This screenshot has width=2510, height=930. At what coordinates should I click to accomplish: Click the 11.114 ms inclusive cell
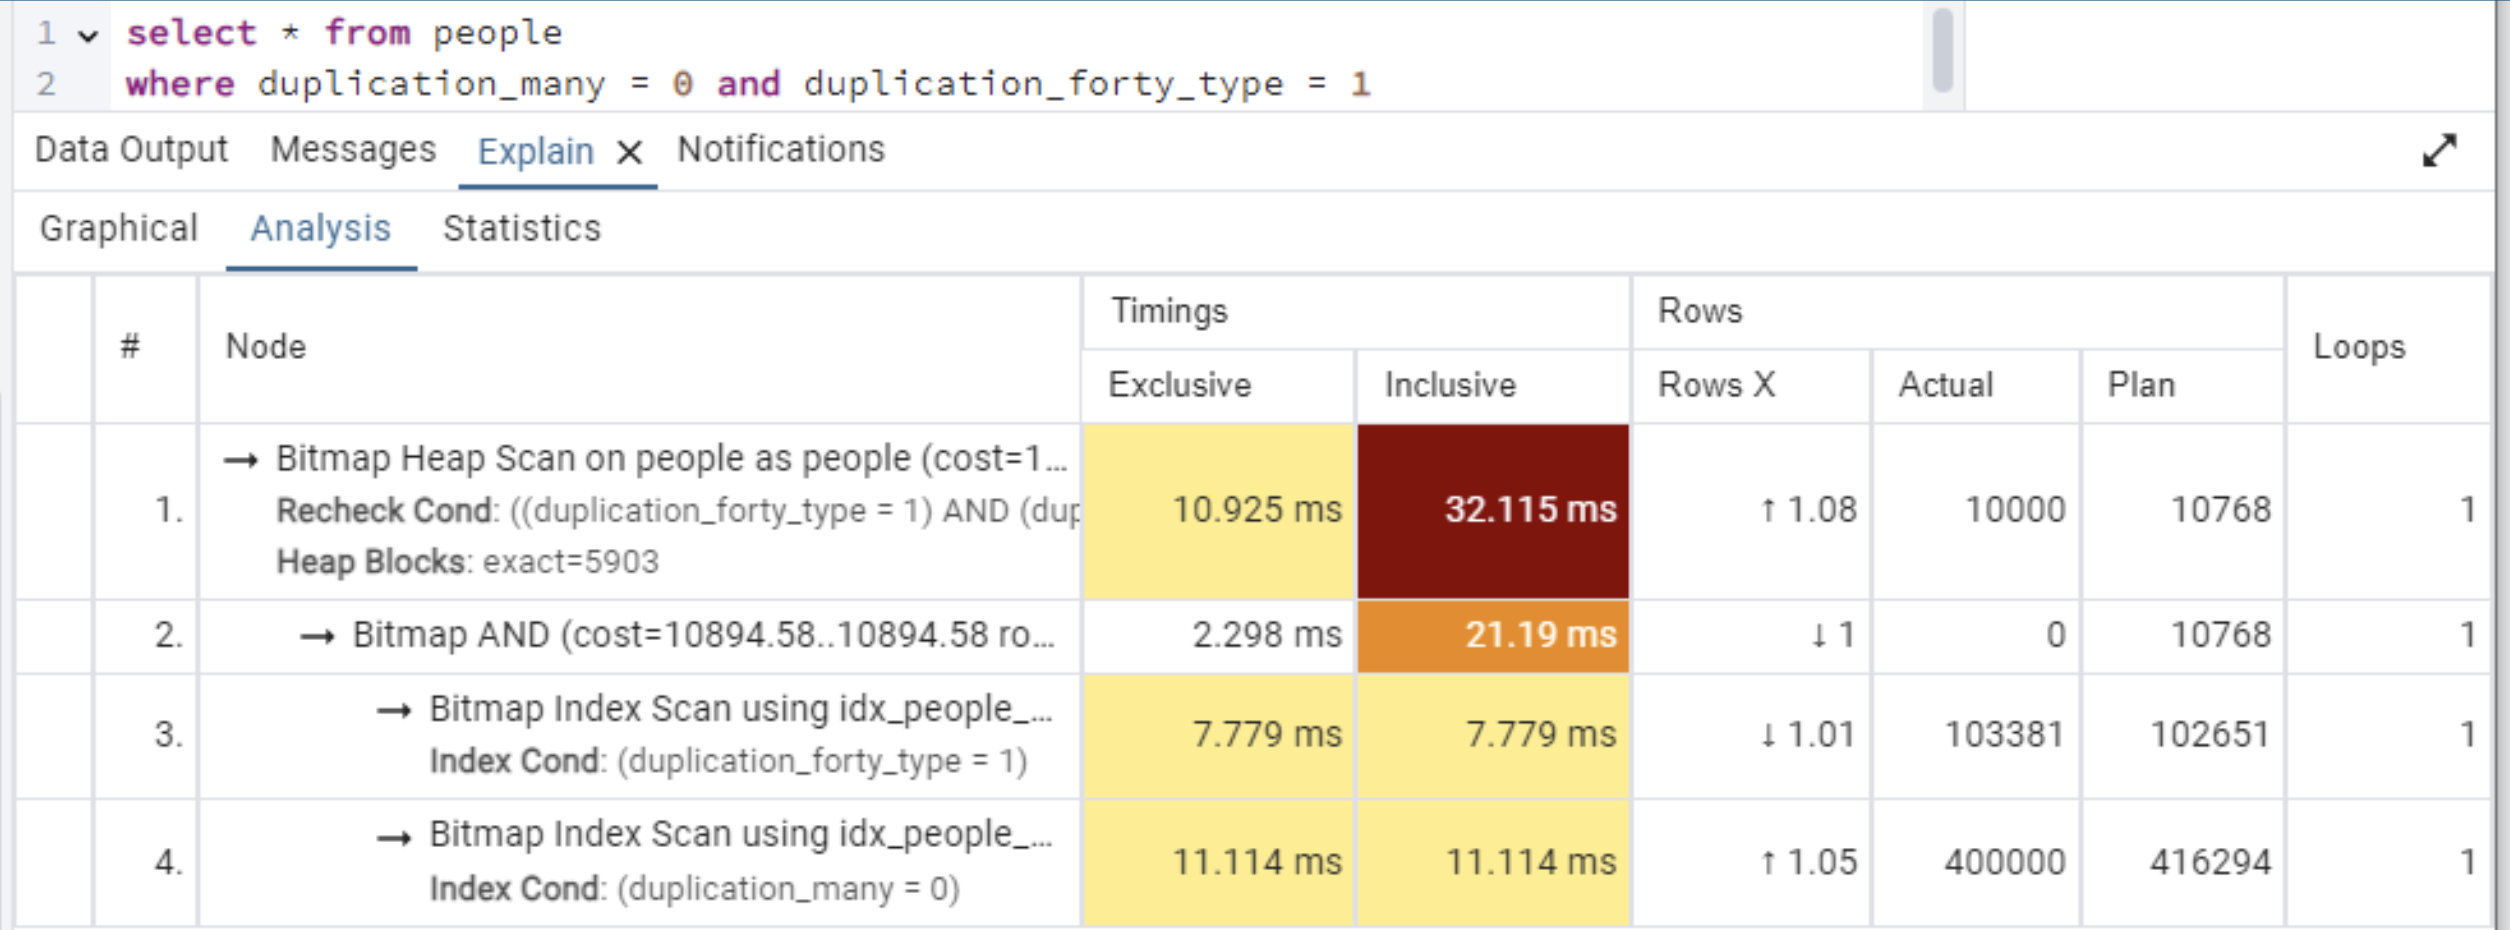point(1493,863)
